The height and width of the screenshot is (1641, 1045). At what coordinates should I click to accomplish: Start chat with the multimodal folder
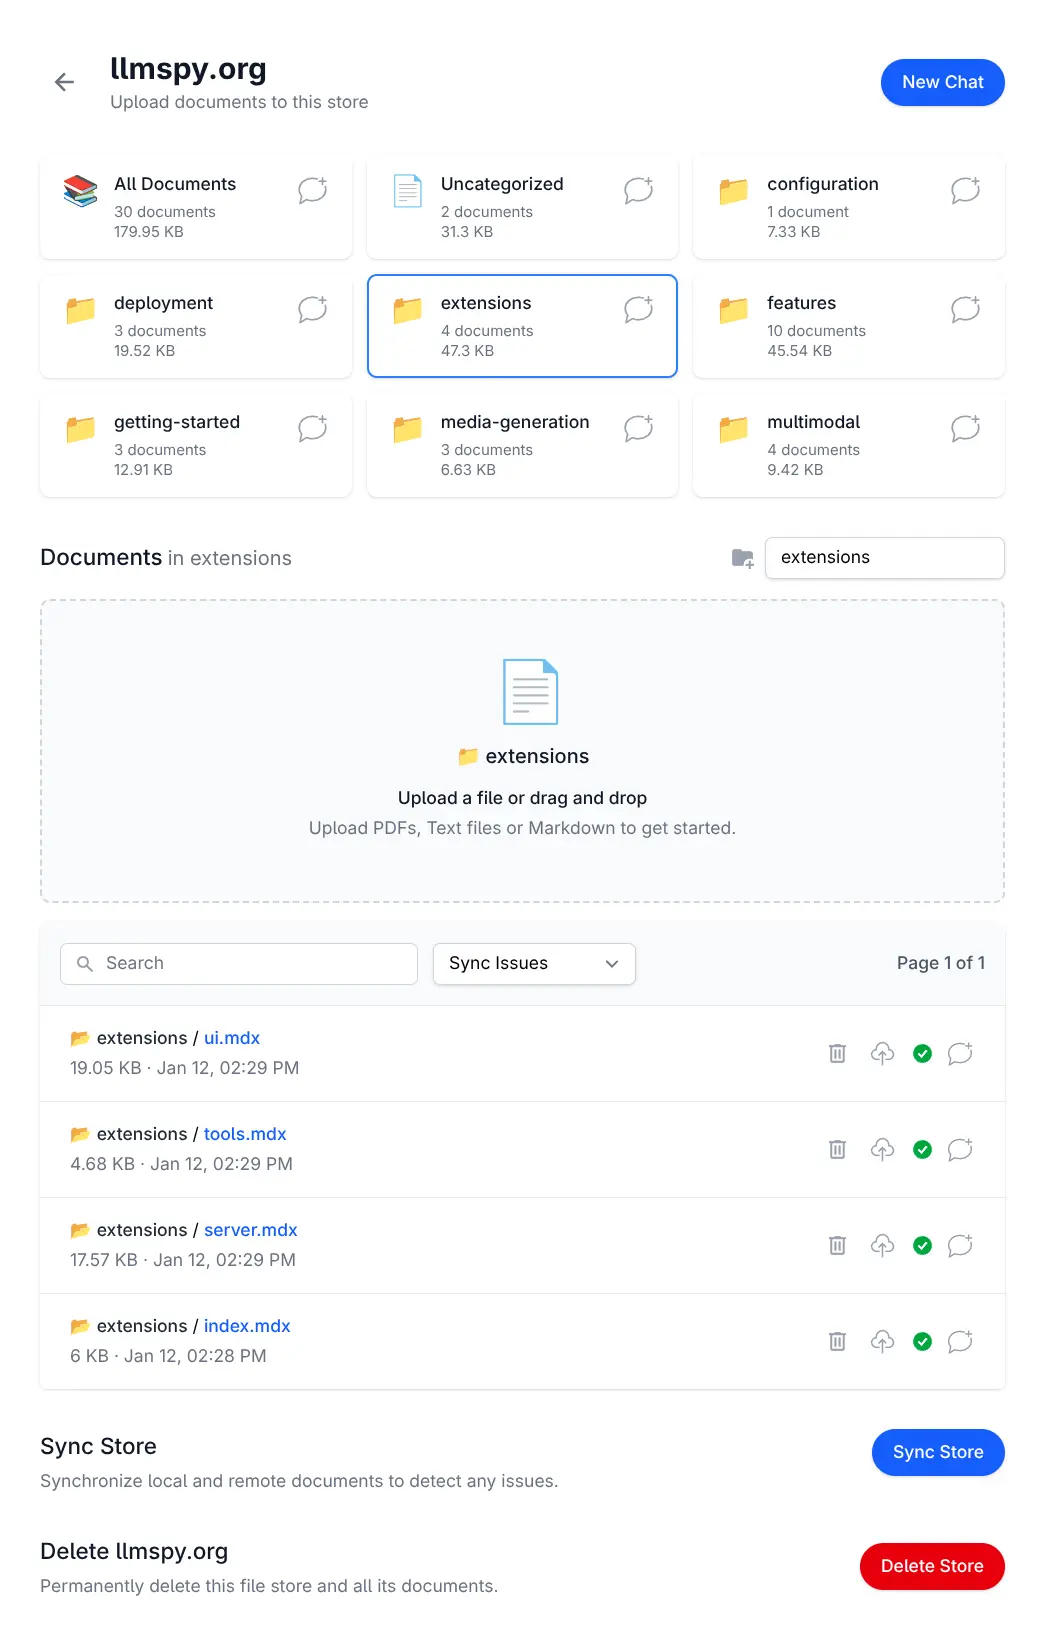(x=965, y=428)
